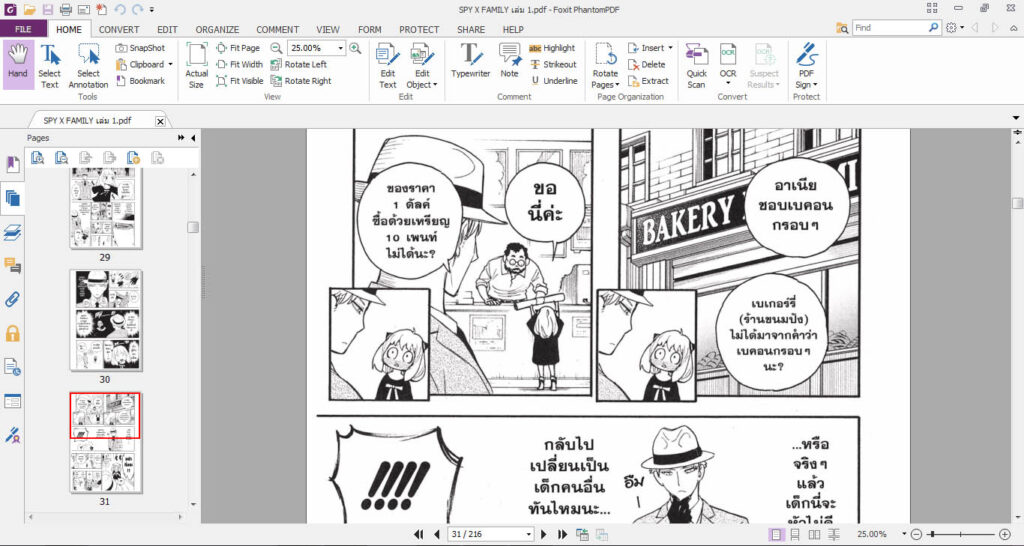Choose the Select Annotation tool
The image size is (1024, 546).
point(88,66)
